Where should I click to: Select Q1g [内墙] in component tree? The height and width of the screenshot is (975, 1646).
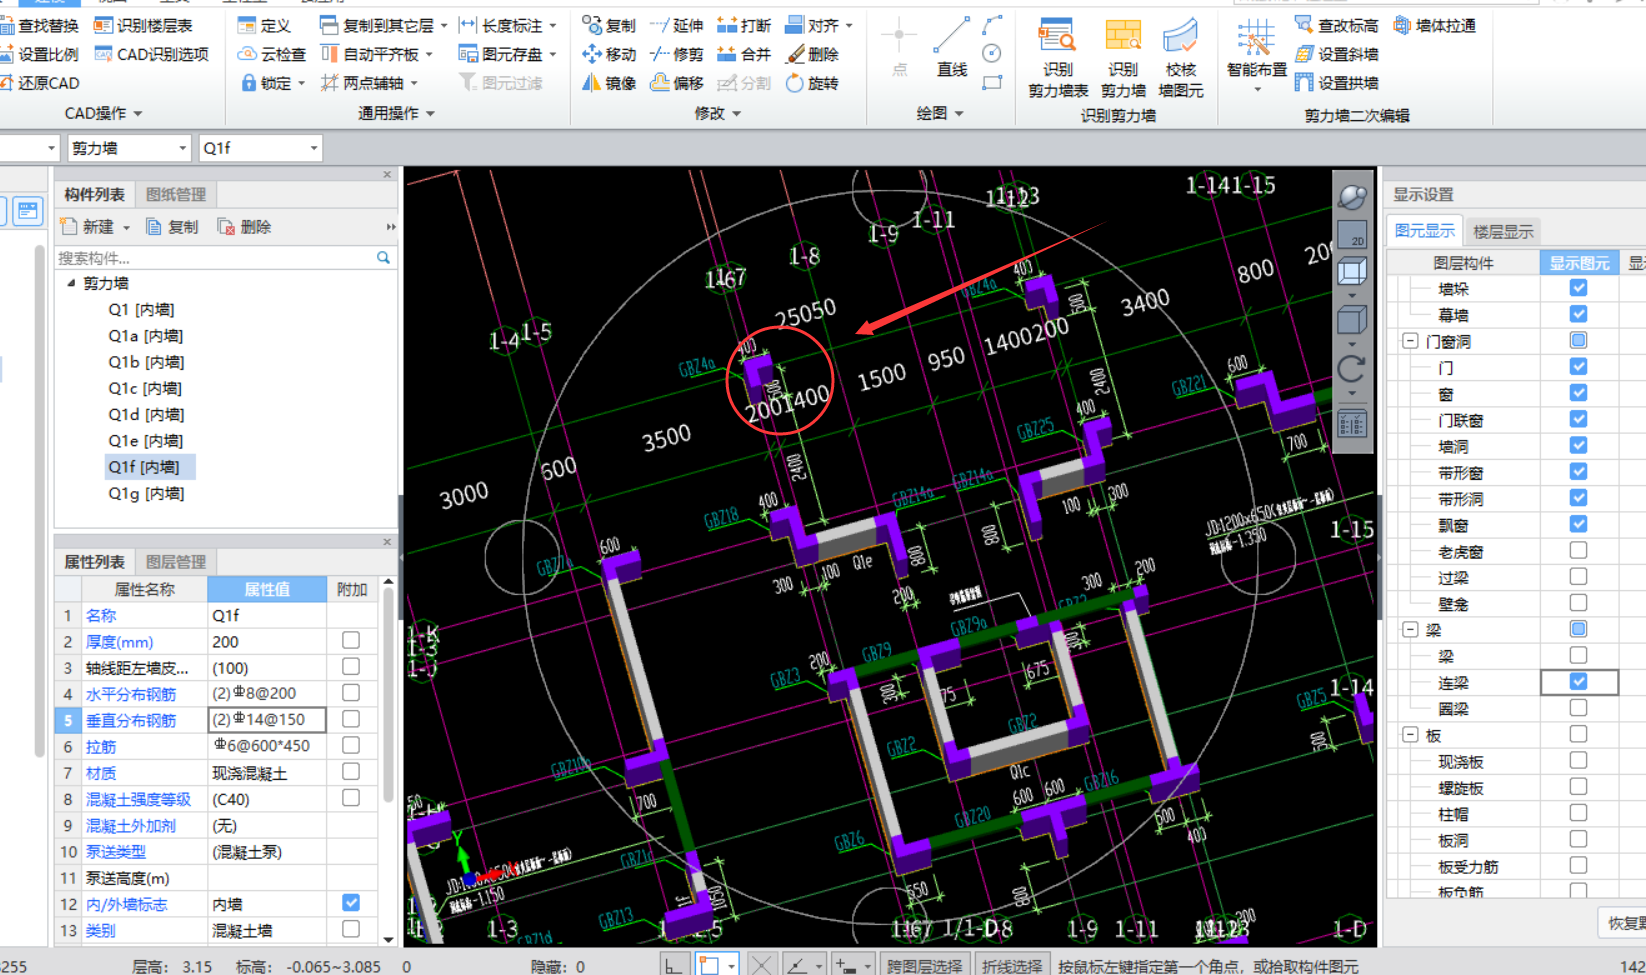click(146, 493)
